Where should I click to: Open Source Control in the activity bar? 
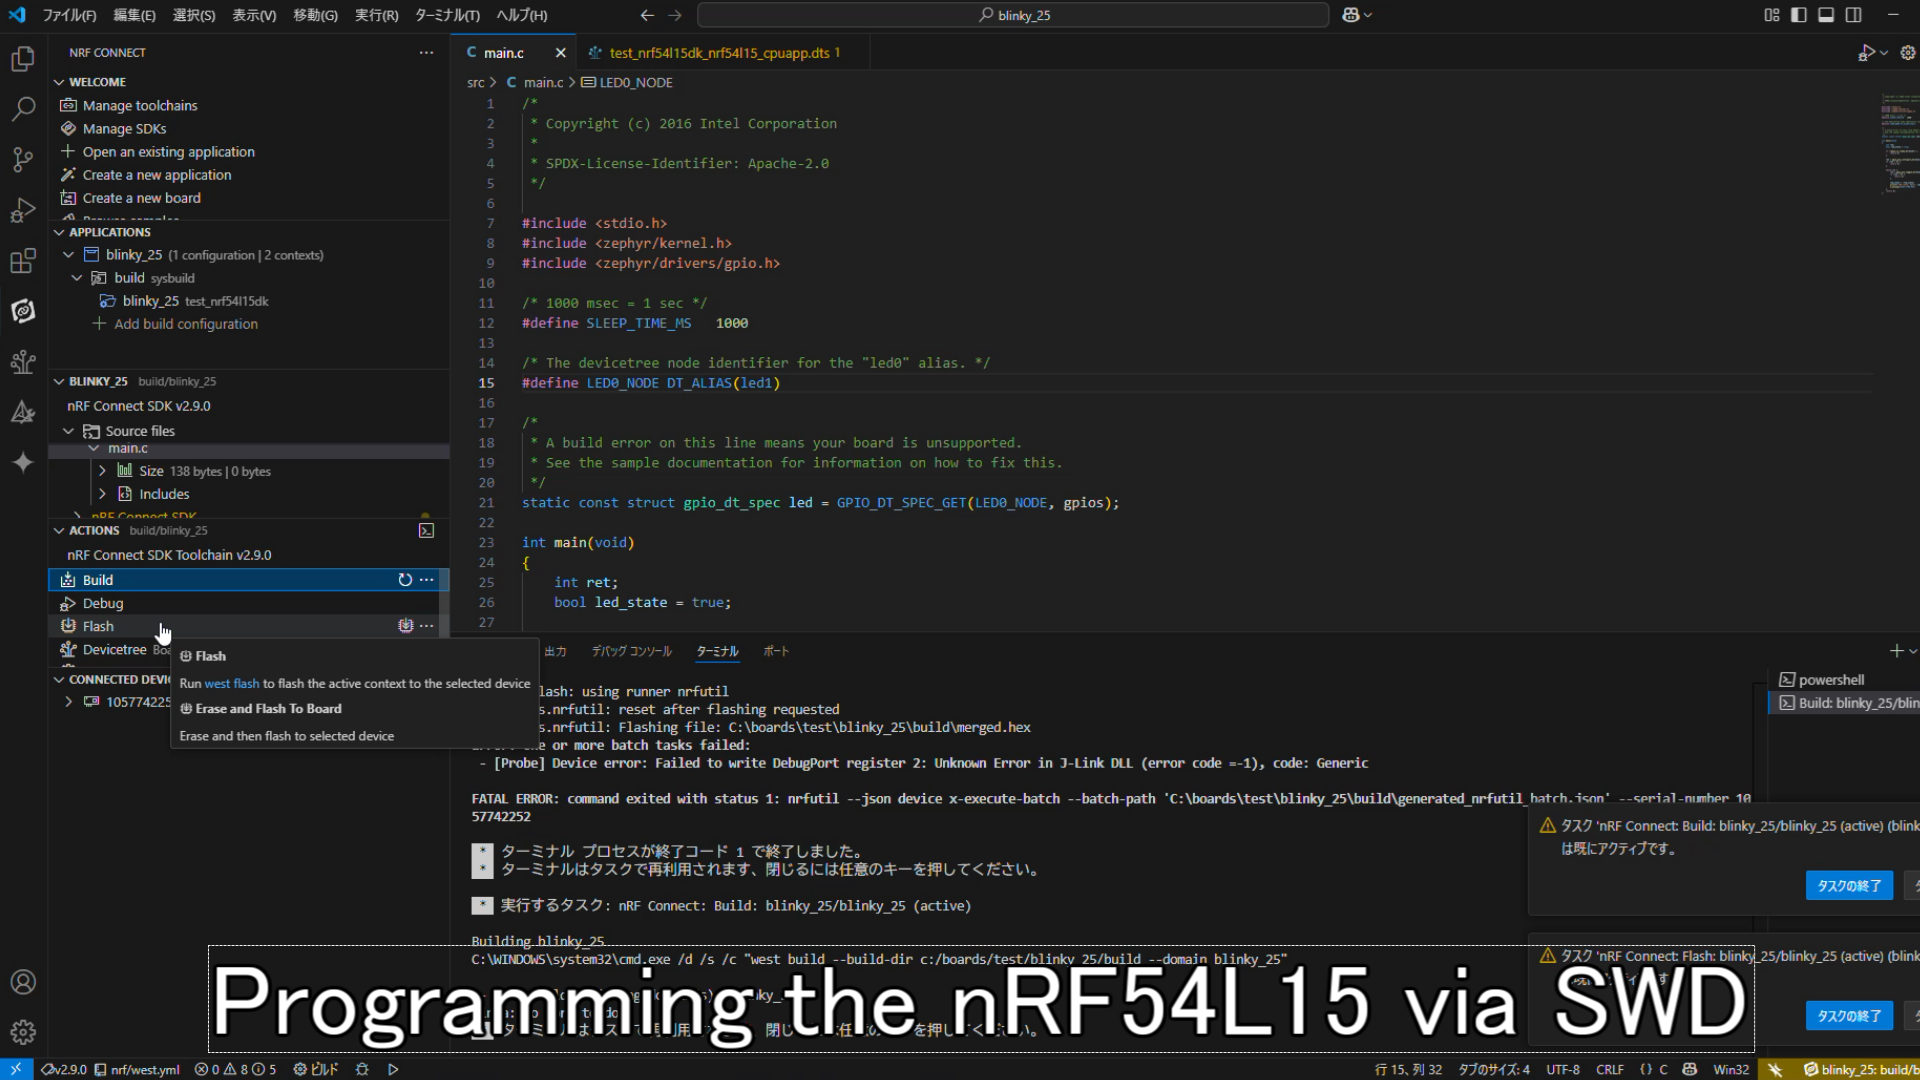point(22,160)
